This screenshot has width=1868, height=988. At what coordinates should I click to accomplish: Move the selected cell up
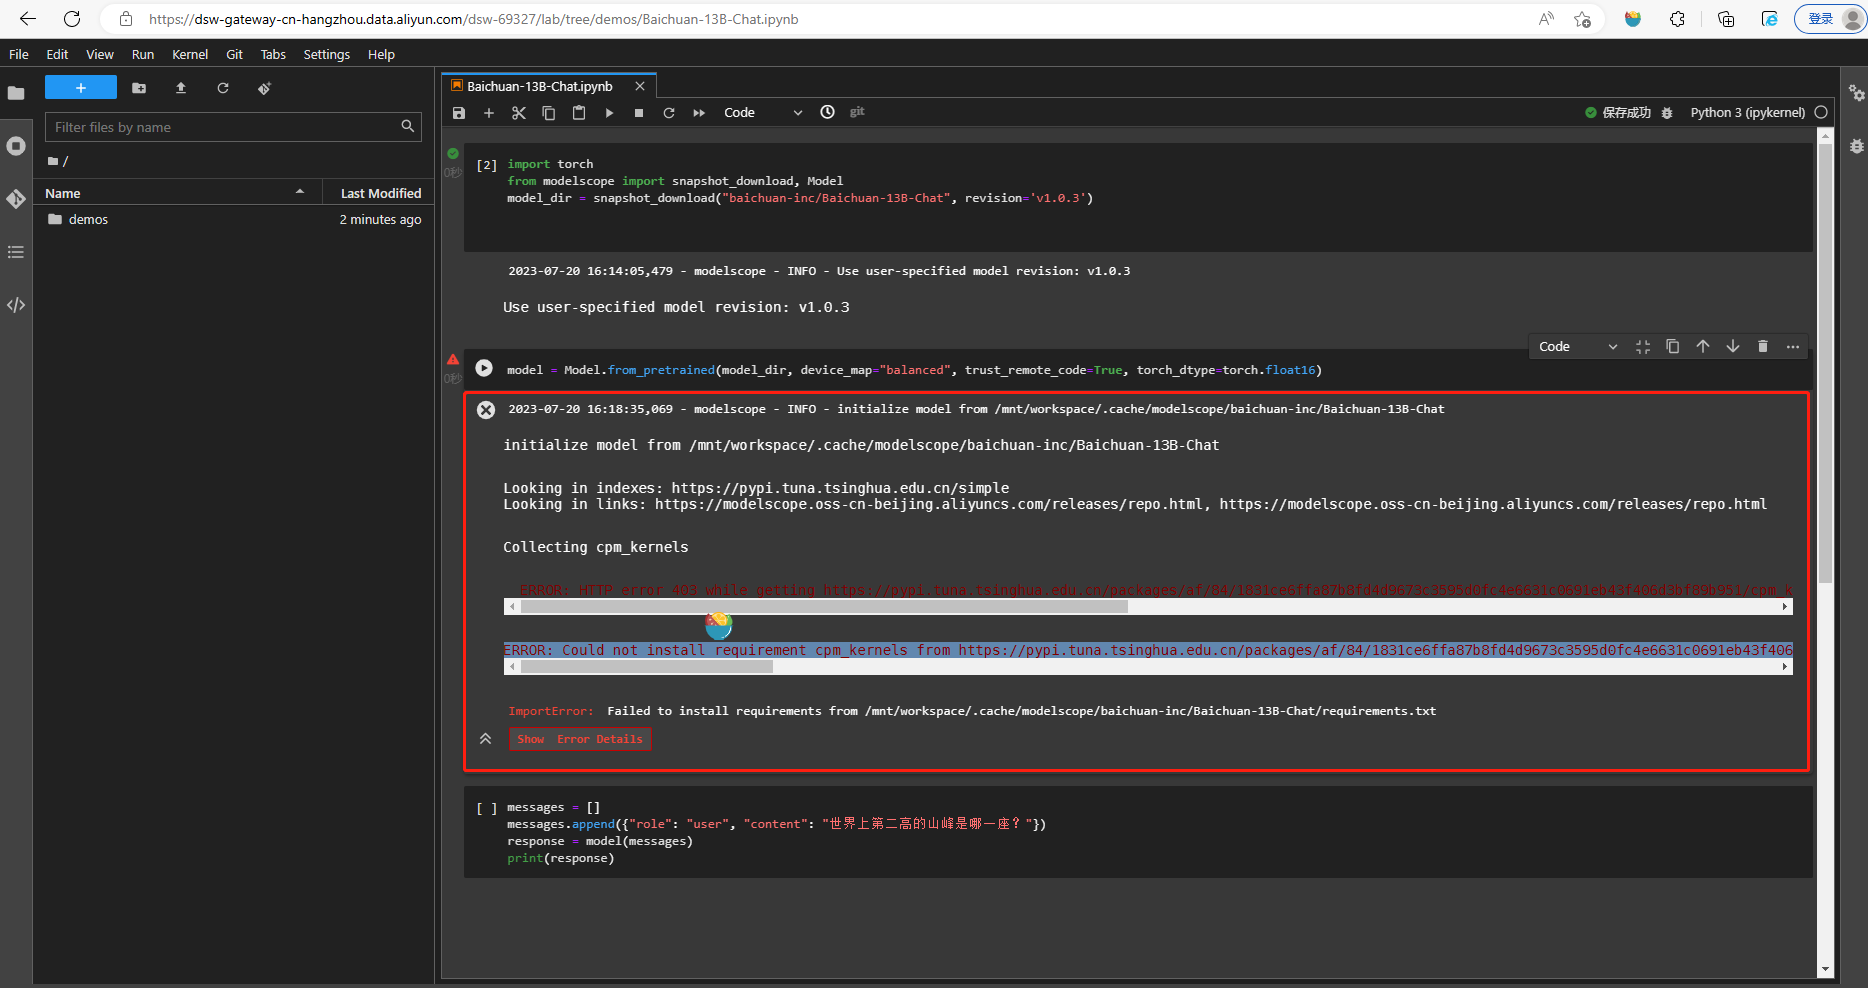pyautogui.click(x=1703, y=346)
